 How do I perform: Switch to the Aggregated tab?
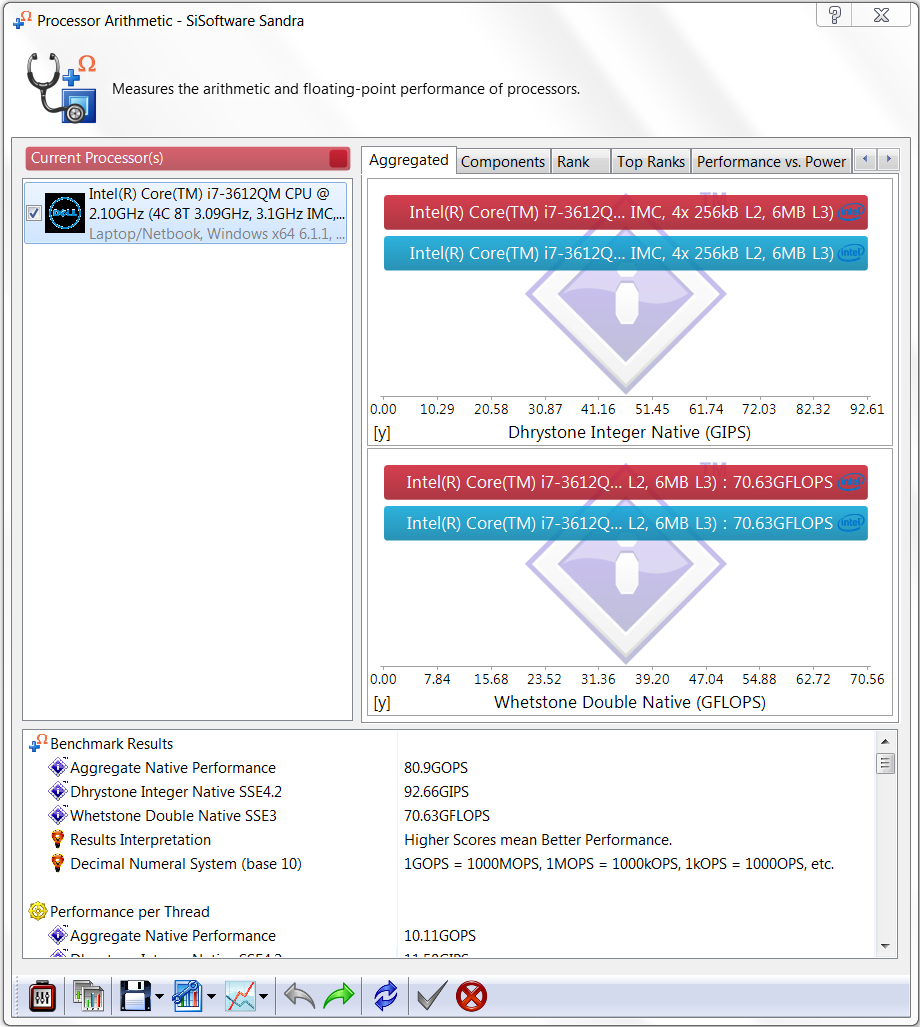[x=409, y=160]
